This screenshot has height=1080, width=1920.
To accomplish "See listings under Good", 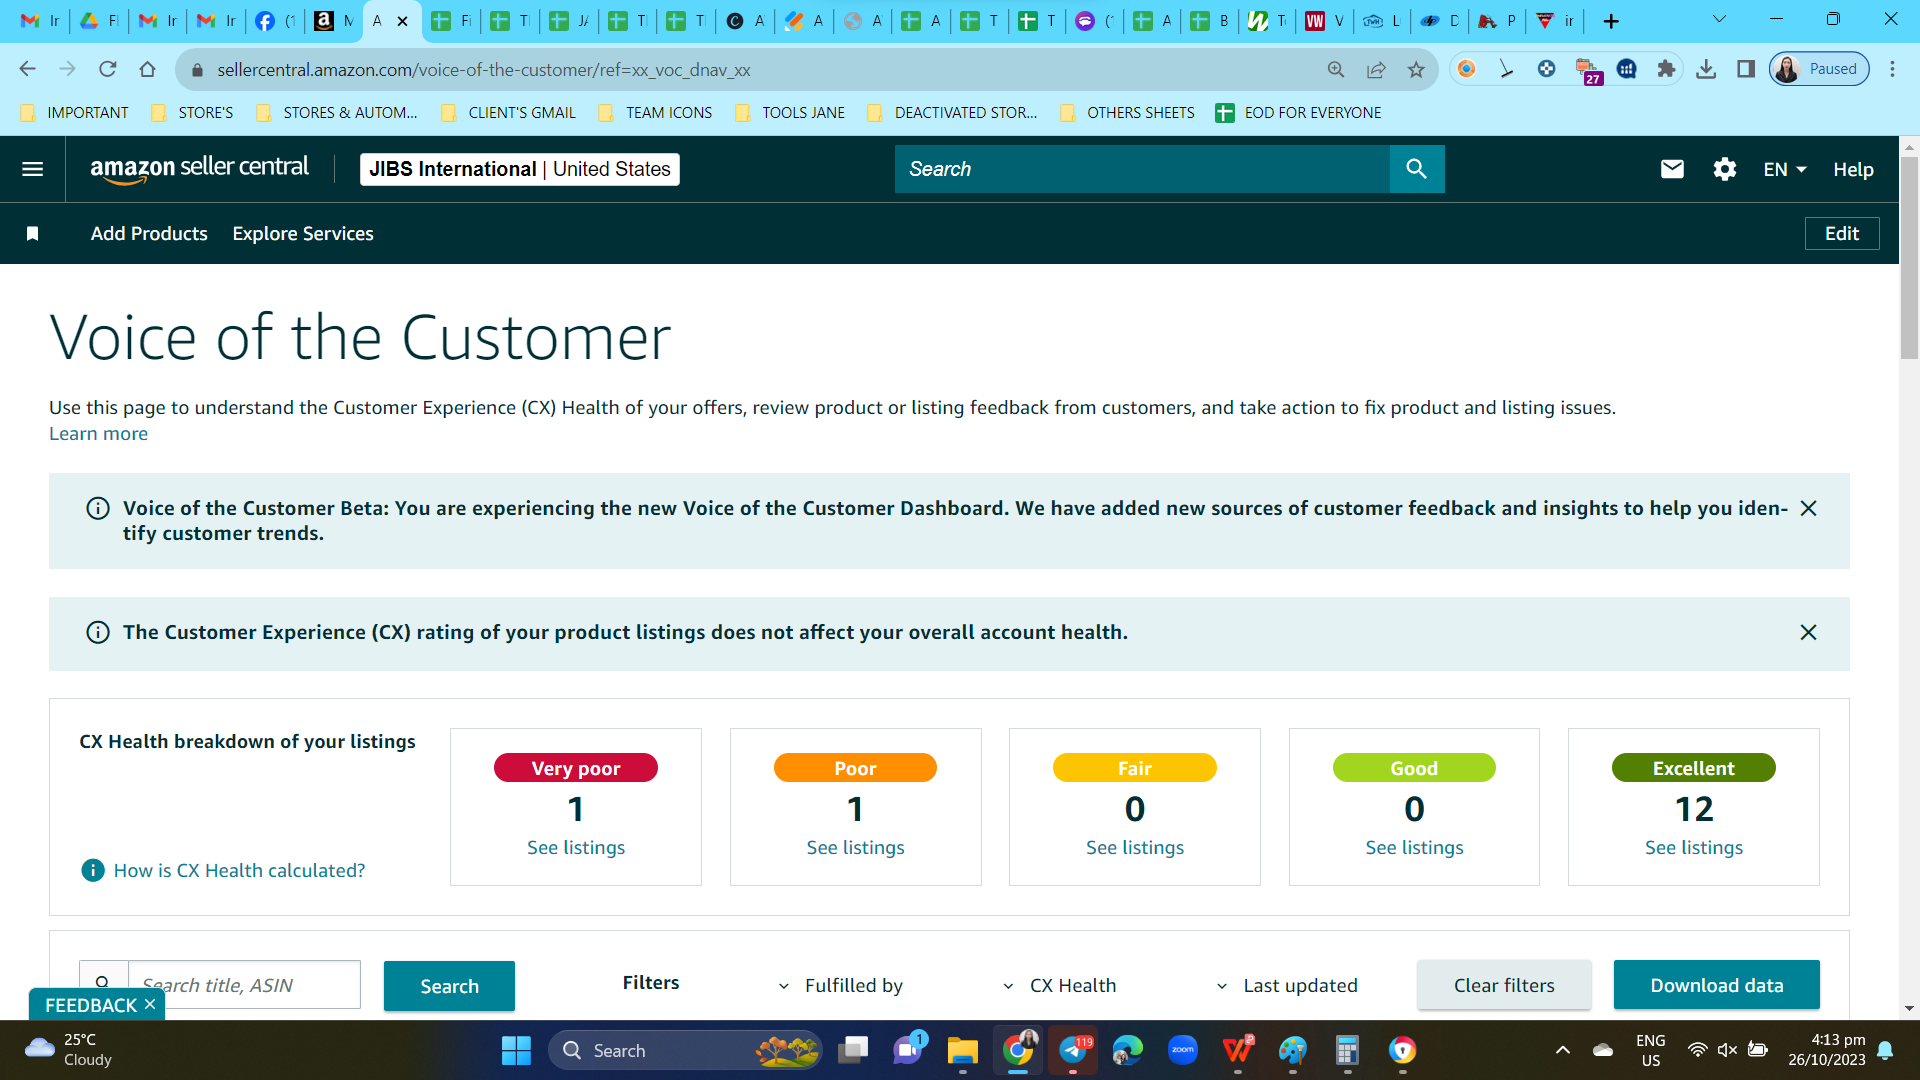I will tap(1414, 848).
